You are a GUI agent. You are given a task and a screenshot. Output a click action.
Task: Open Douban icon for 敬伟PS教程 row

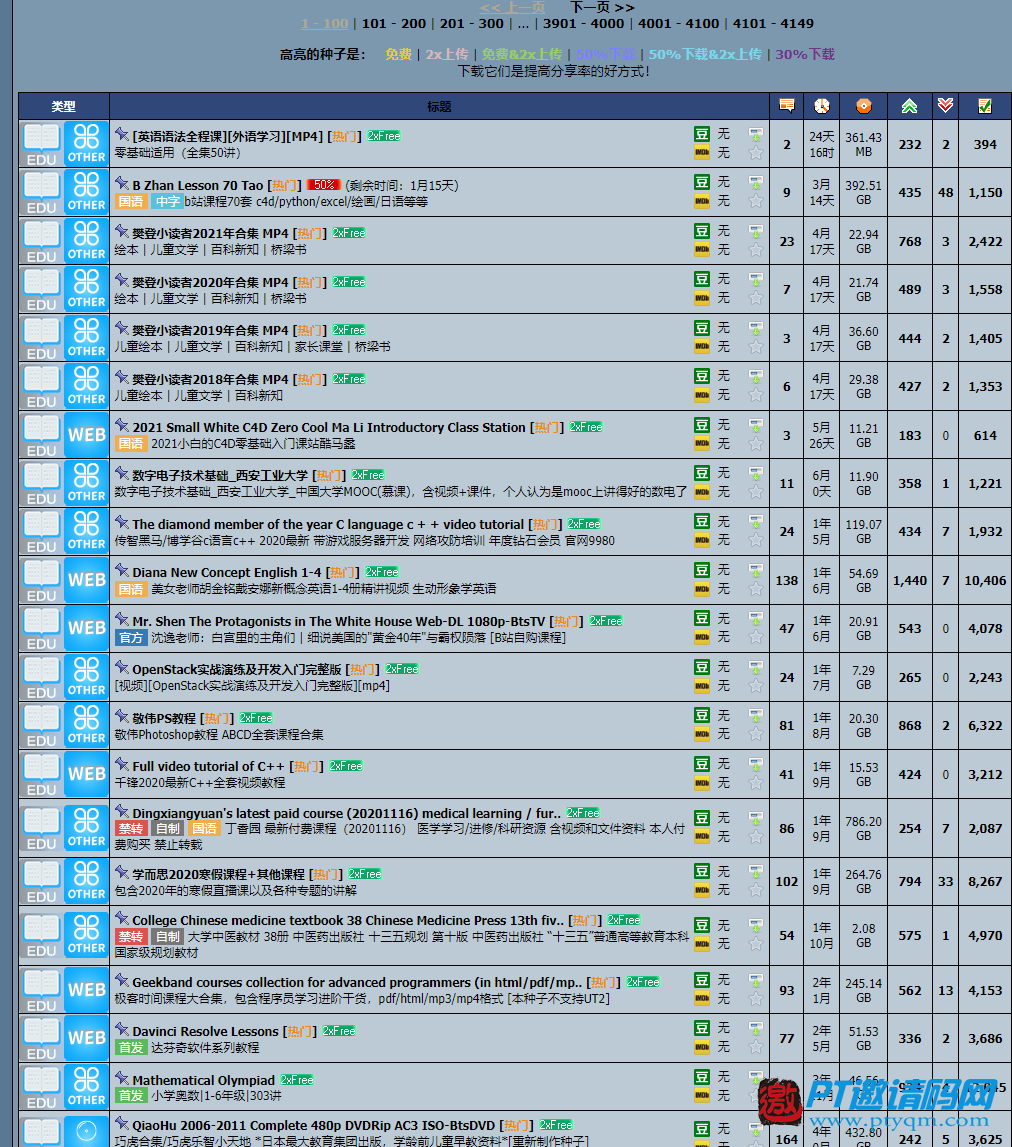click(702, 715)
